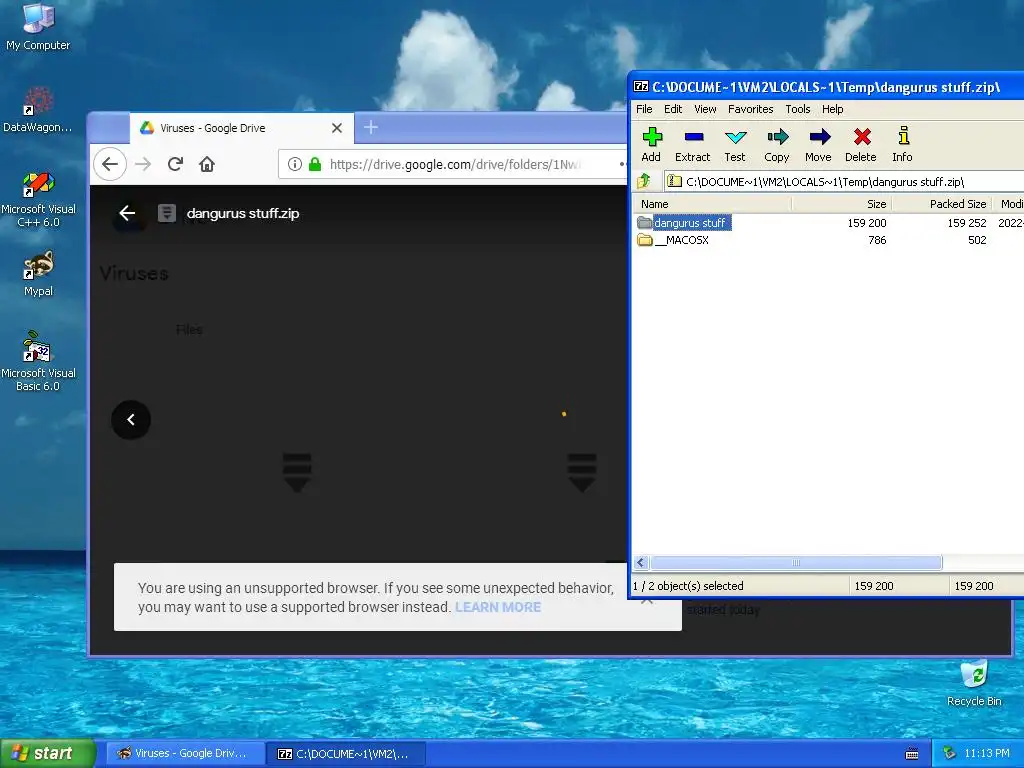1024x768 pixels.
Task: Click the keyboard icon in system tray
Action: (912, 754)
